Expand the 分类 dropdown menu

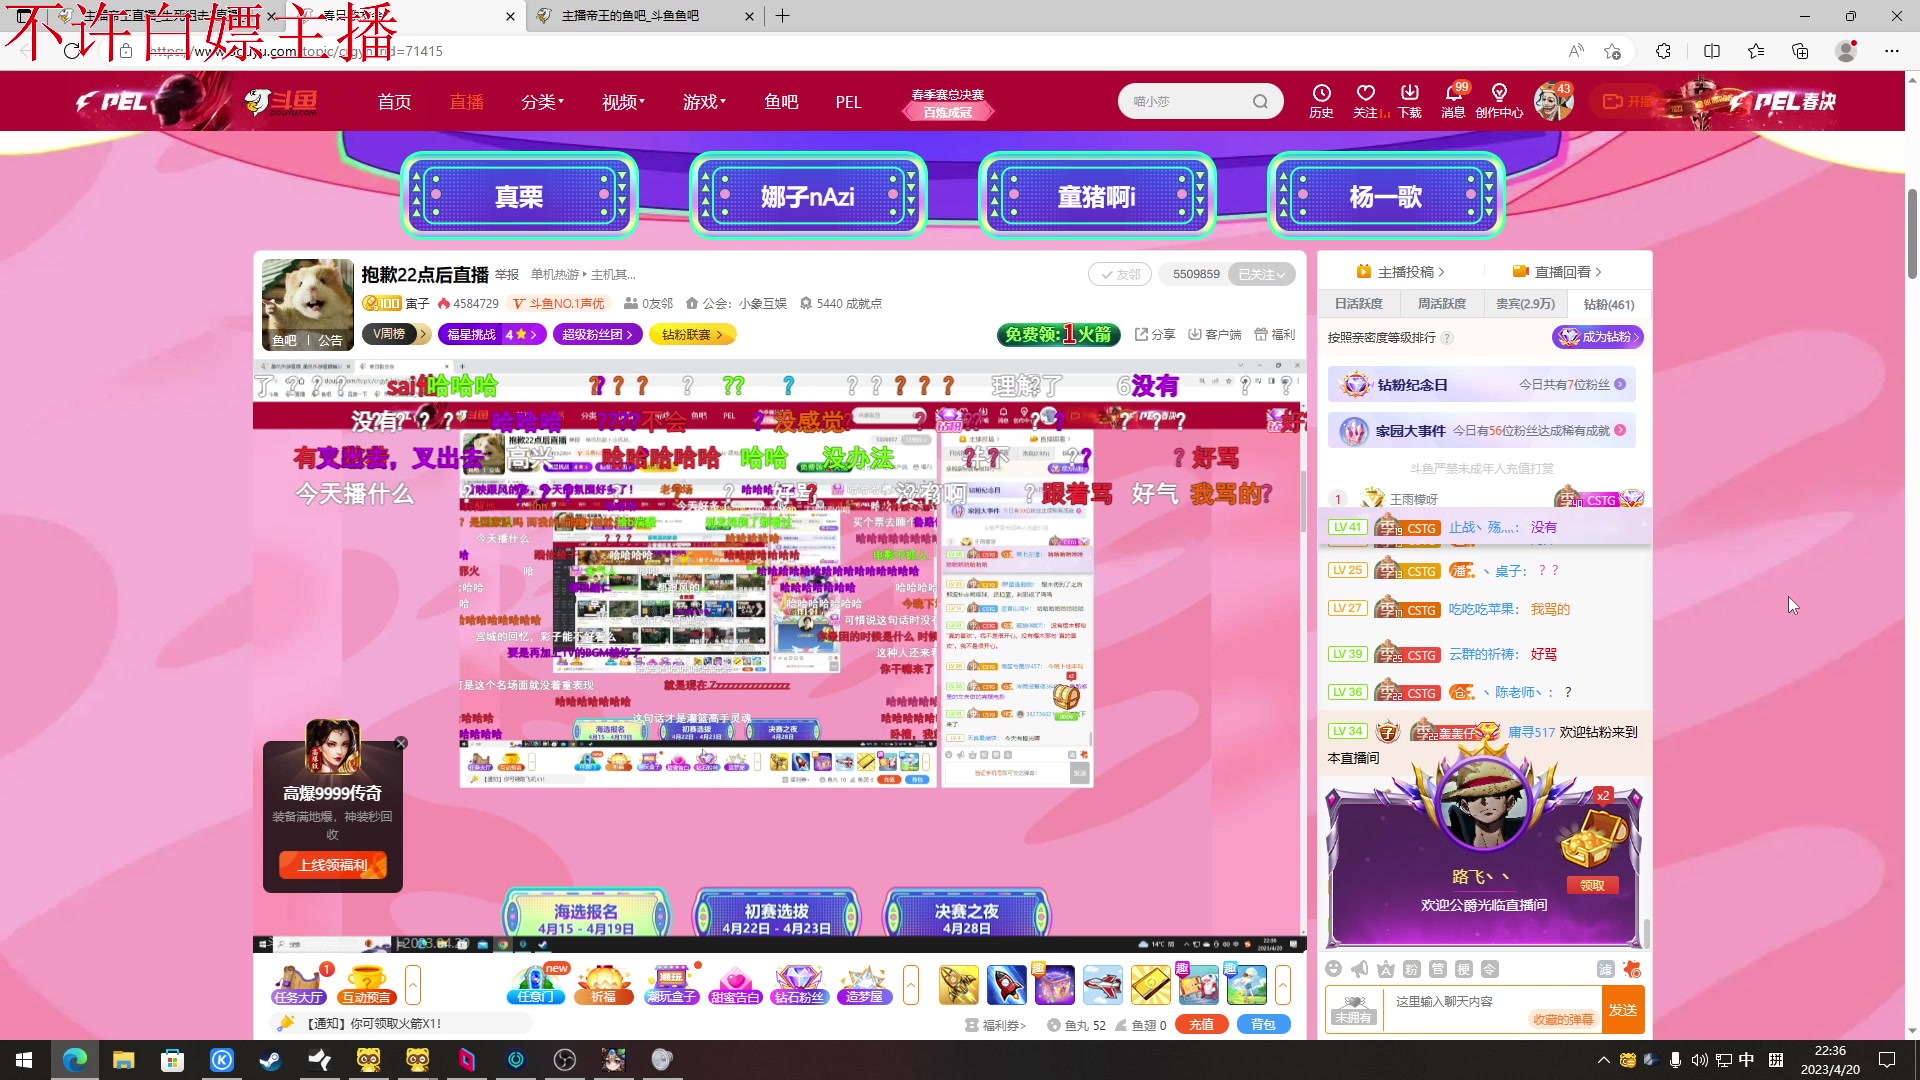[542, 101]
